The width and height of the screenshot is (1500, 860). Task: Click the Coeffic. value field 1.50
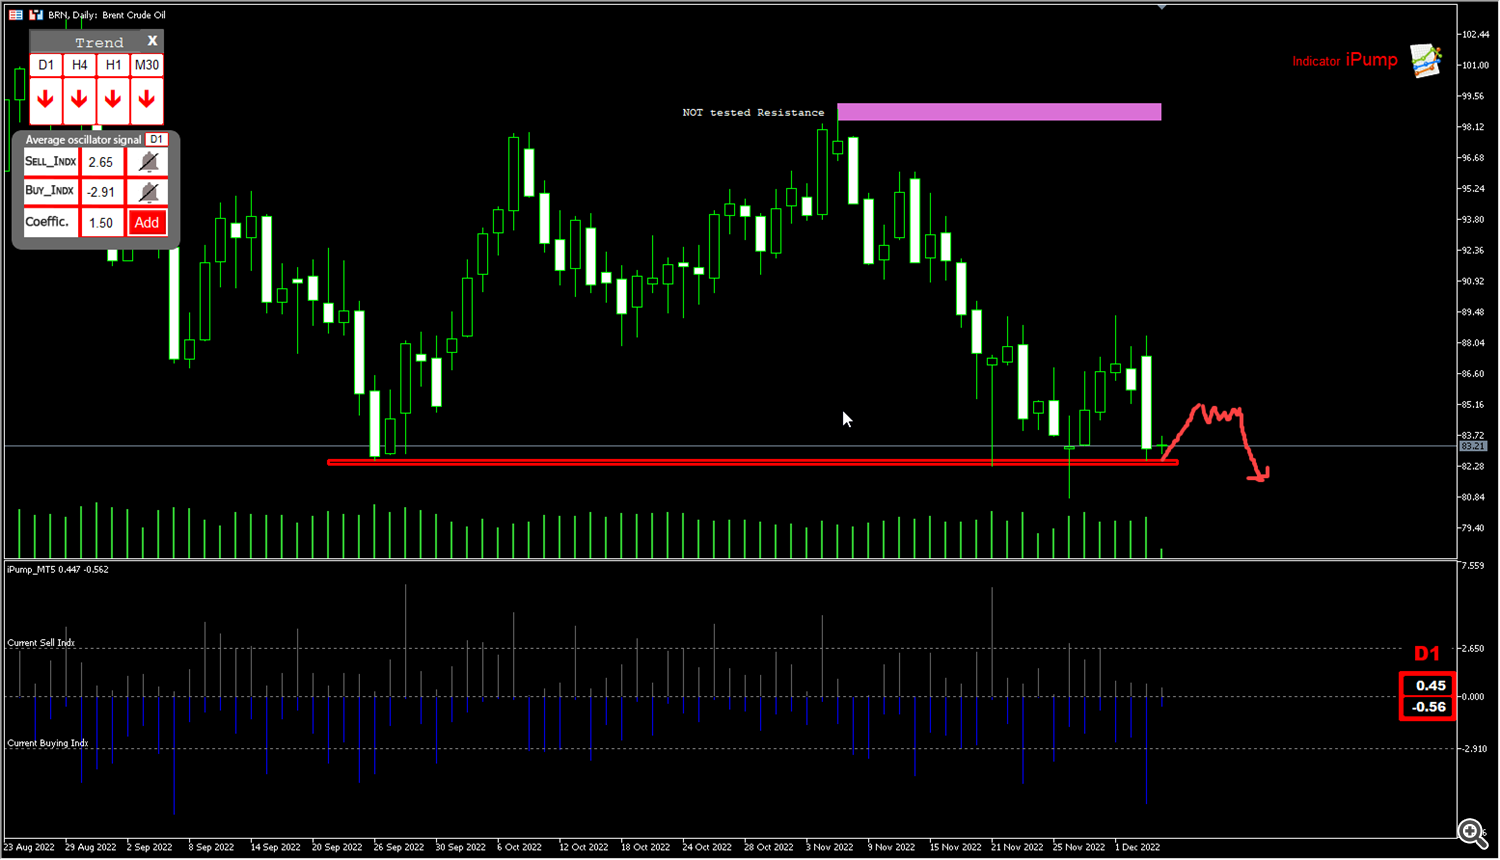[101, 223]
